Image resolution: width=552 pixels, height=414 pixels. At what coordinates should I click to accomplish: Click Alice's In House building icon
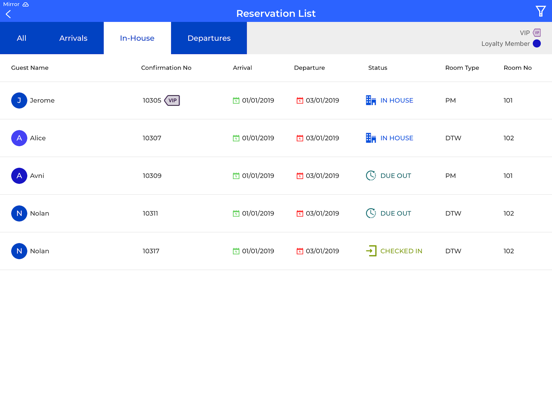(371, 138)
